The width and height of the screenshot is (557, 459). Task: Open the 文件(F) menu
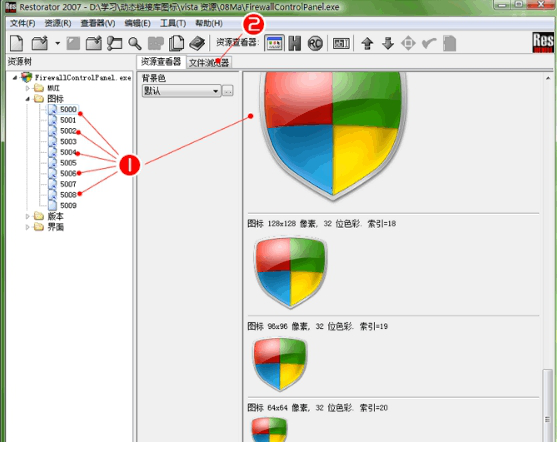tap(22, 23)
